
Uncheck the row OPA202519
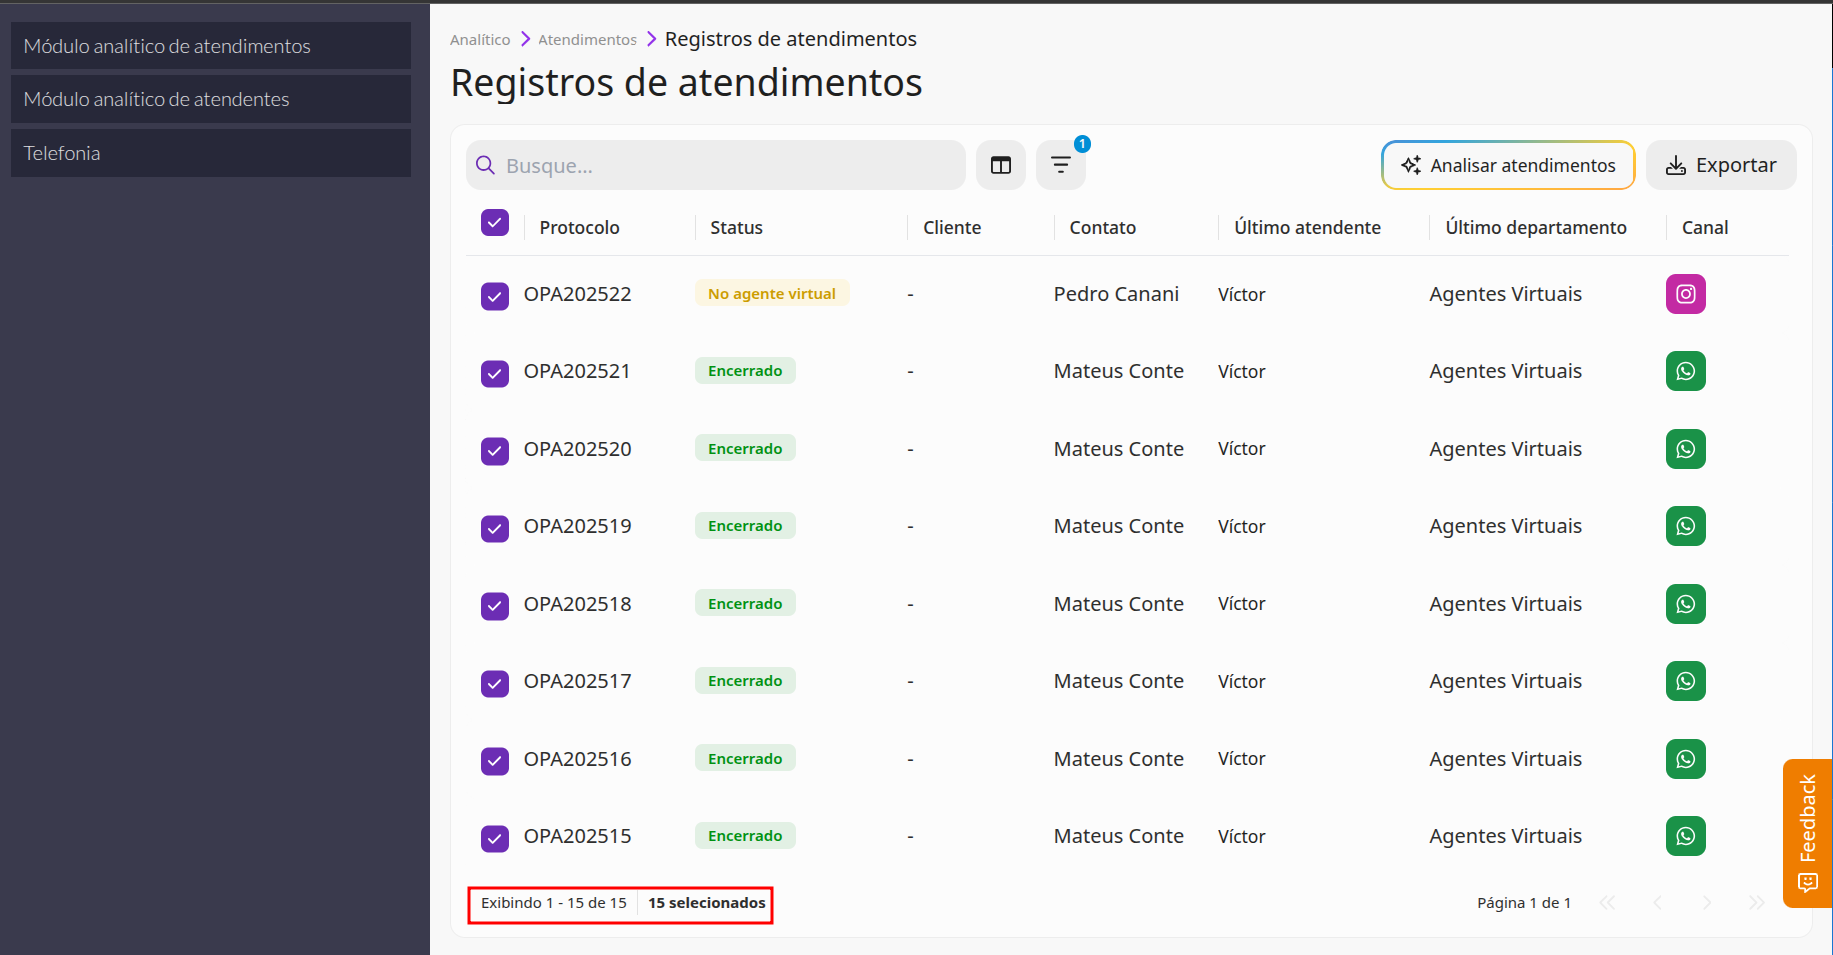coord(495,529)
